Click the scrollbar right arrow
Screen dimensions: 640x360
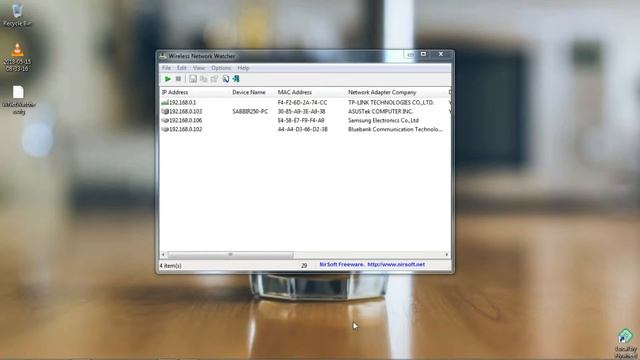(x=447, y=255)
